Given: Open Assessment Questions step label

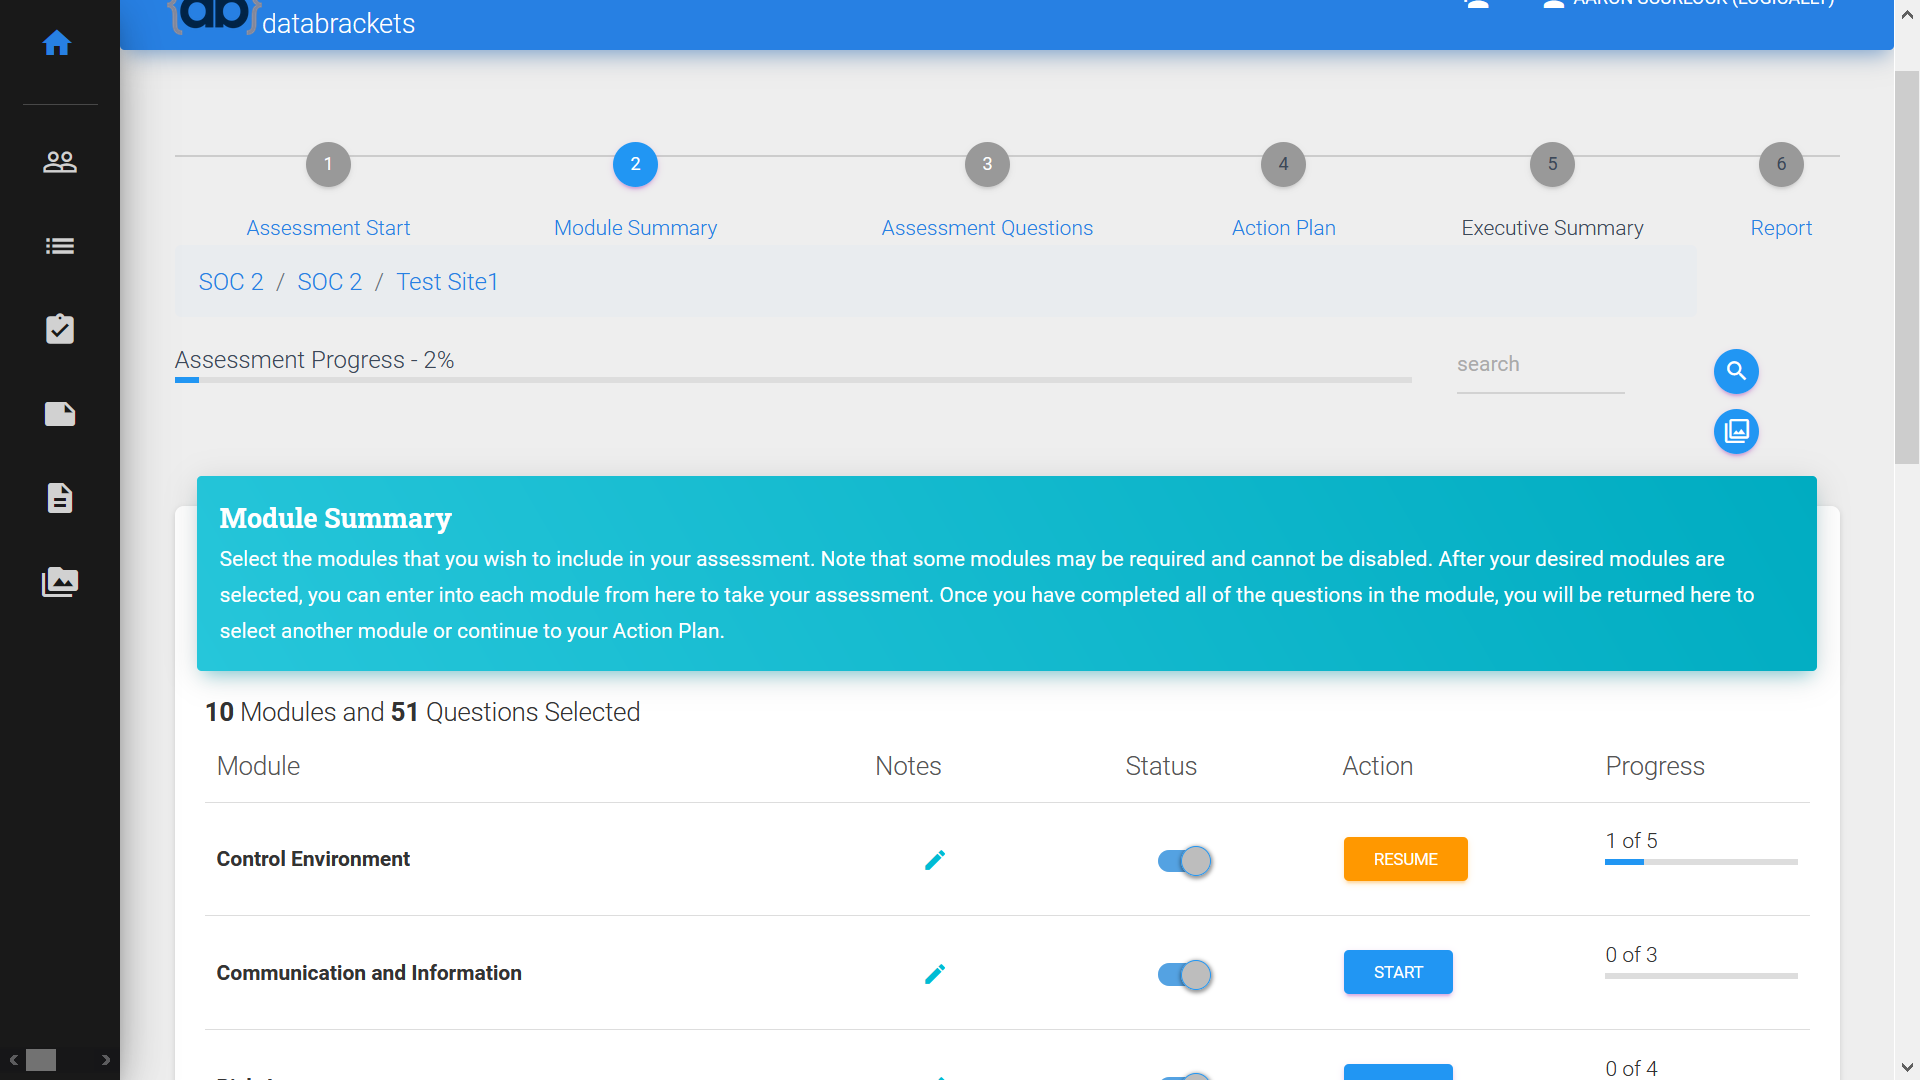Looking at the screenshot, I should coord(987,228).
